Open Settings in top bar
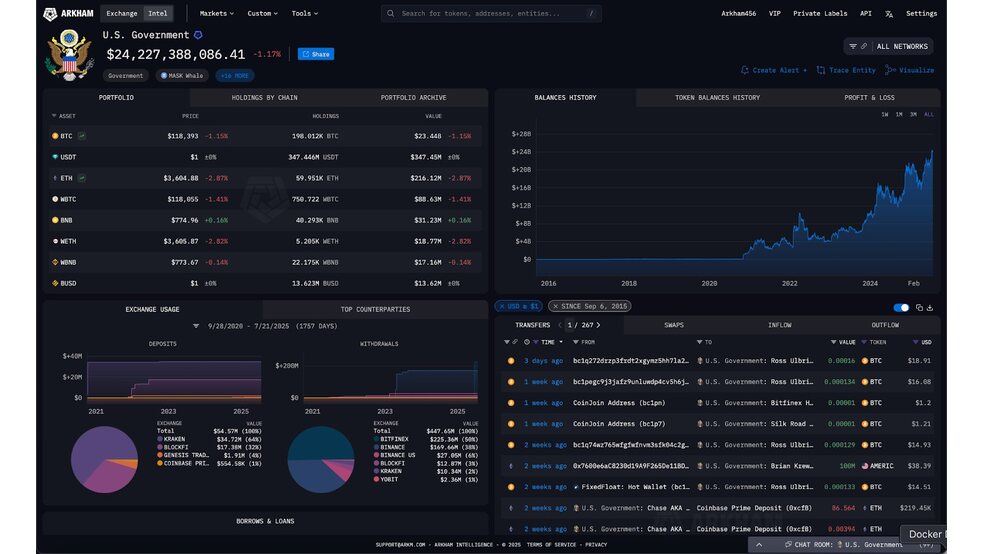The height and width of the screenshot is (554, 984). [x=921, y=13]
